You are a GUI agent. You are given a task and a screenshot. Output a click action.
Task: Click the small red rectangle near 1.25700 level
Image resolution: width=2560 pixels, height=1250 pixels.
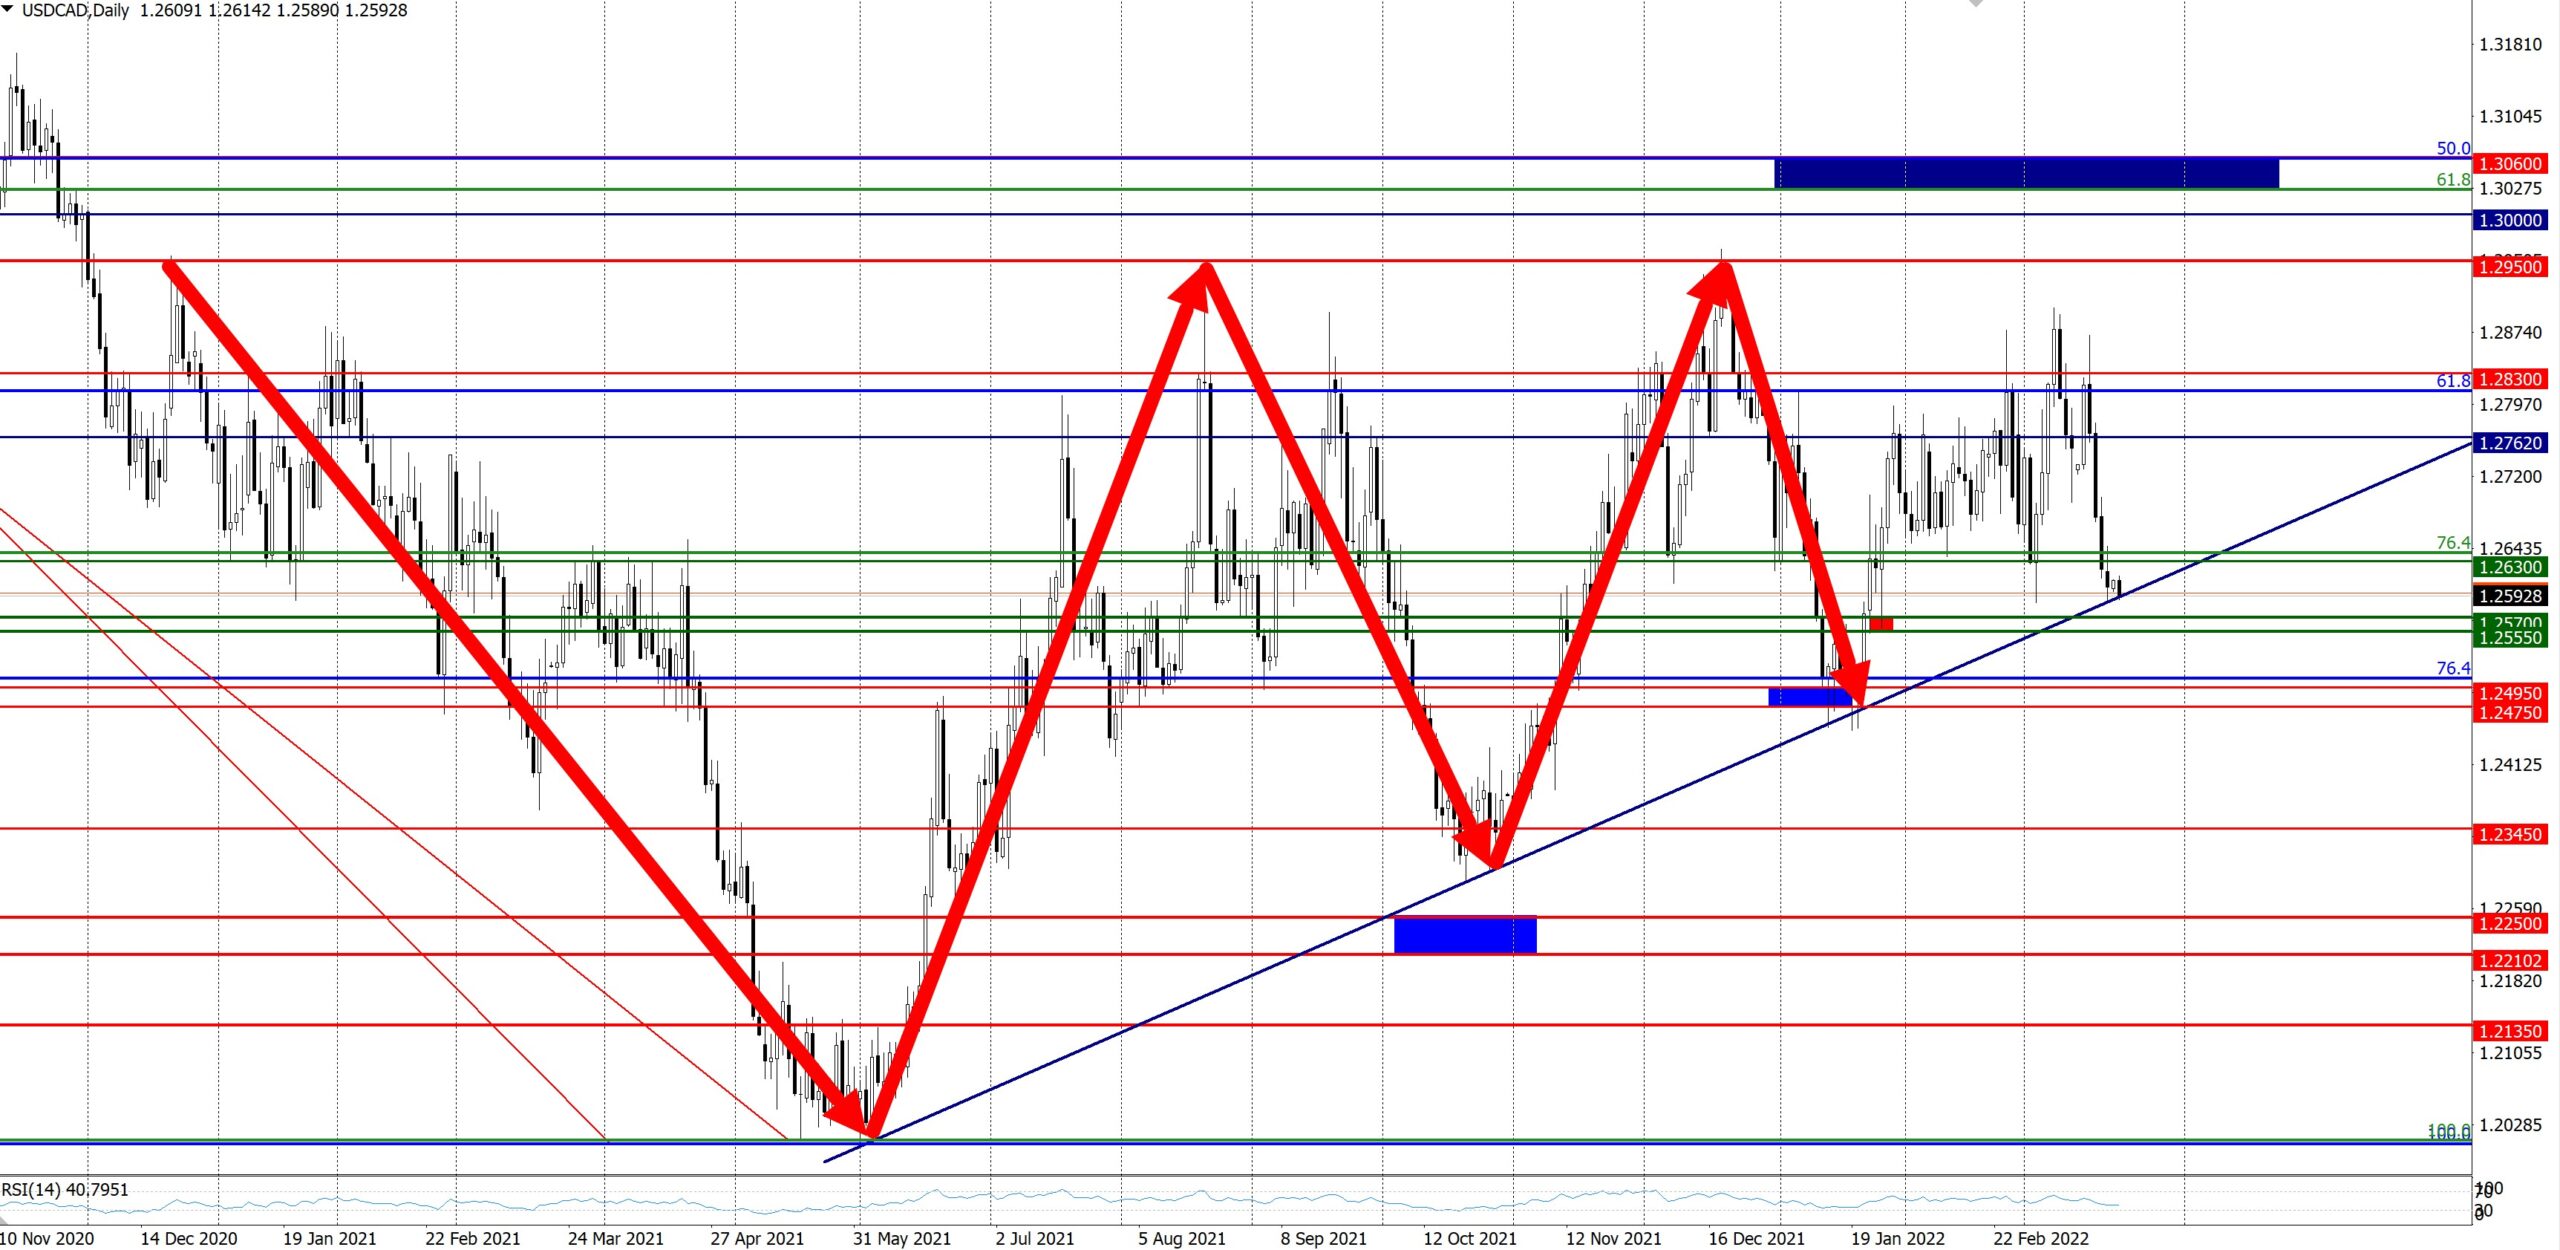pos(1881,624)
